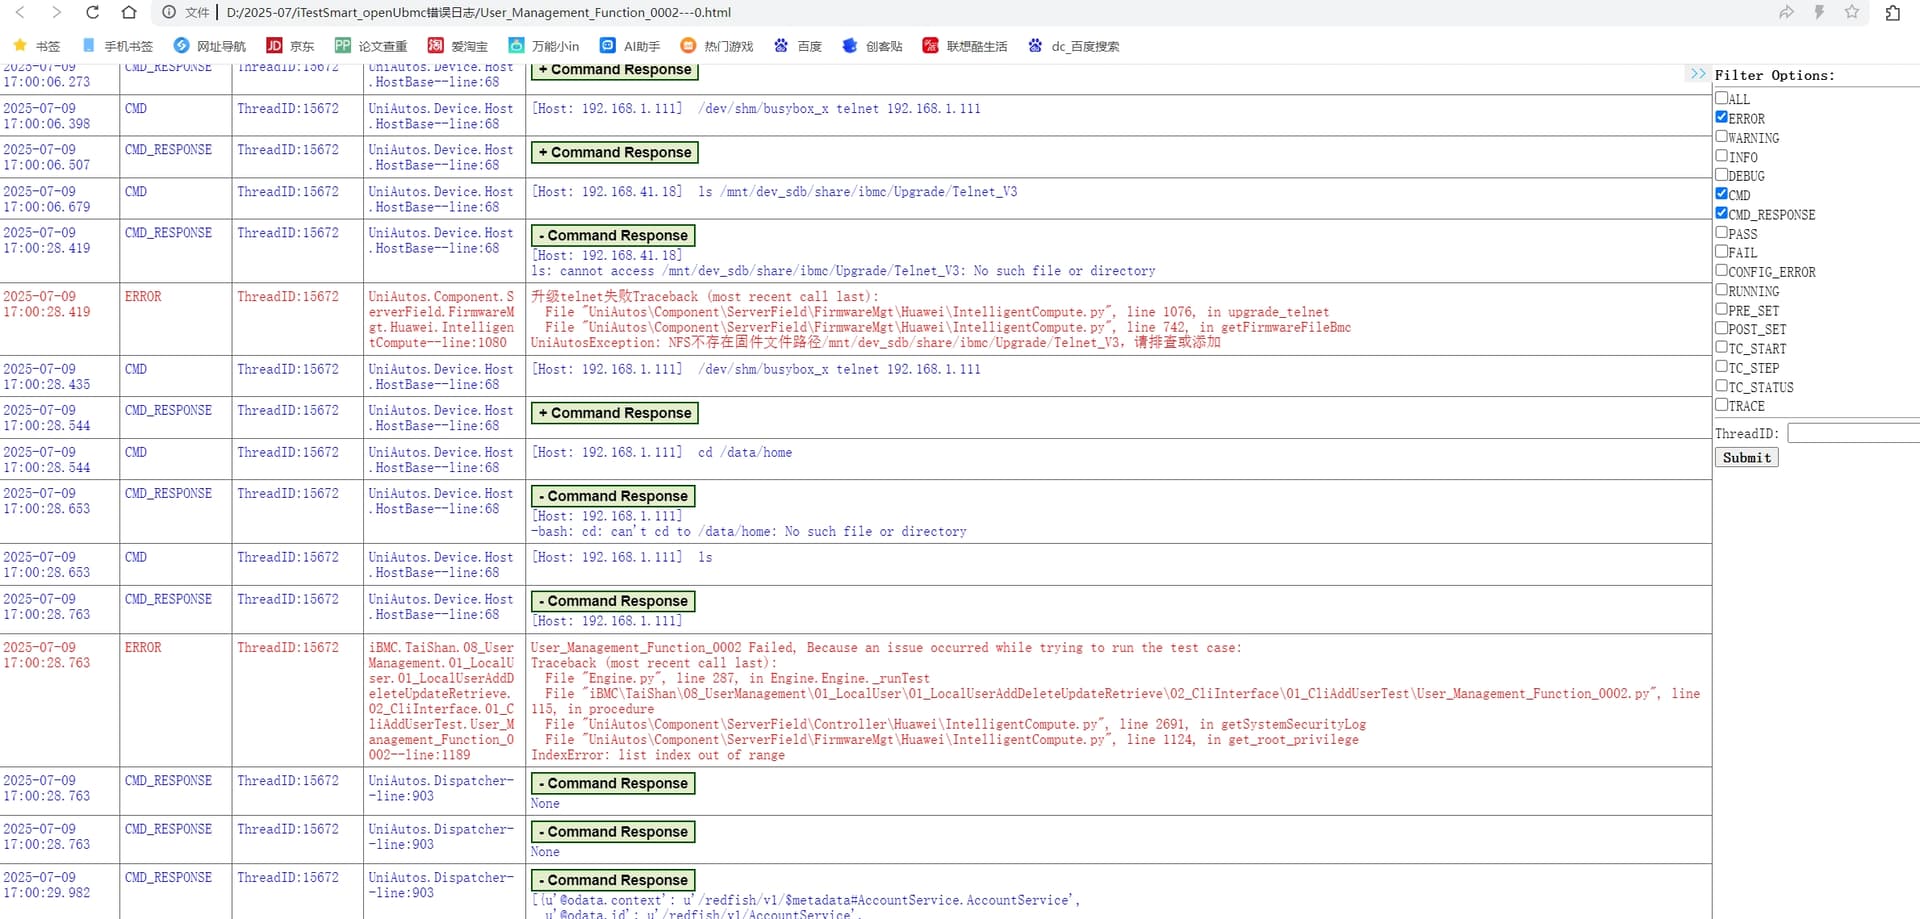The width and height of the screenshot is (1920, 919).
Task: Collapse Command Response for cd /data/home error
Action: 613,496
